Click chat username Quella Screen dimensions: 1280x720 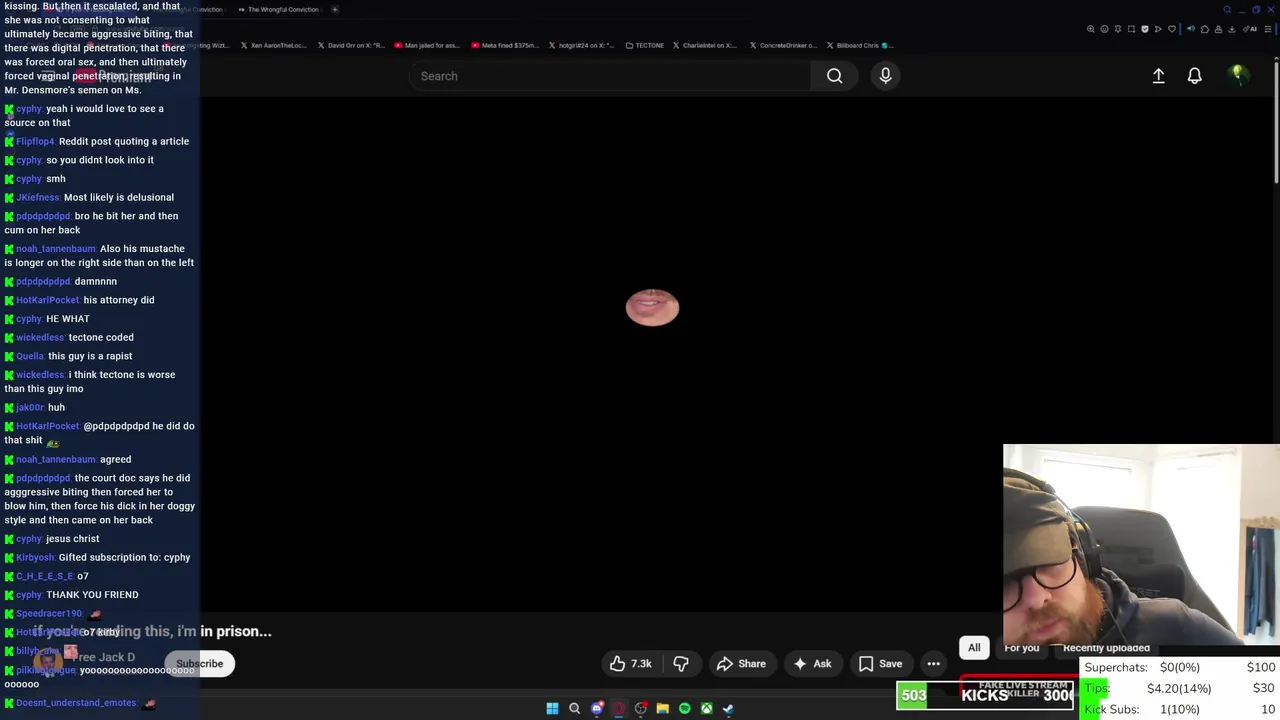click(30, 356)
